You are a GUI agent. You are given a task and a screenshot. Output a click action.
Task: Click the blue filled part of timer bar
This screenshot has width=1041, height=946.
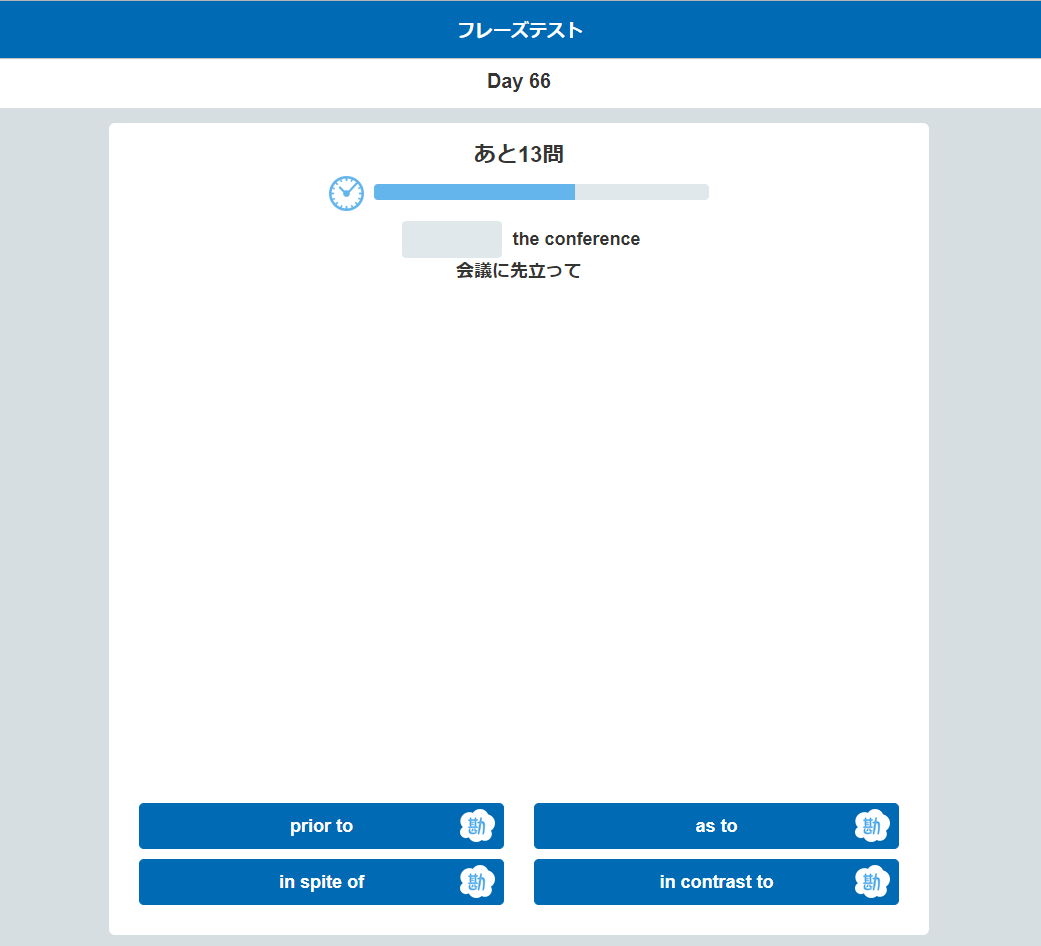[474, 192]
